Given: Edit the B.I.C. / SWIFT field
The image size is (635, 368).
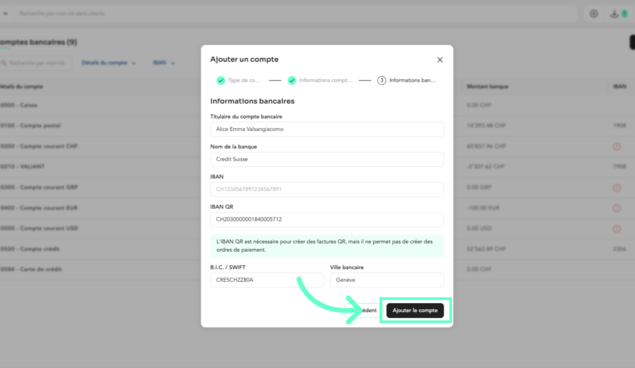Looking at the screenshot, I should [x=267, y=280].
